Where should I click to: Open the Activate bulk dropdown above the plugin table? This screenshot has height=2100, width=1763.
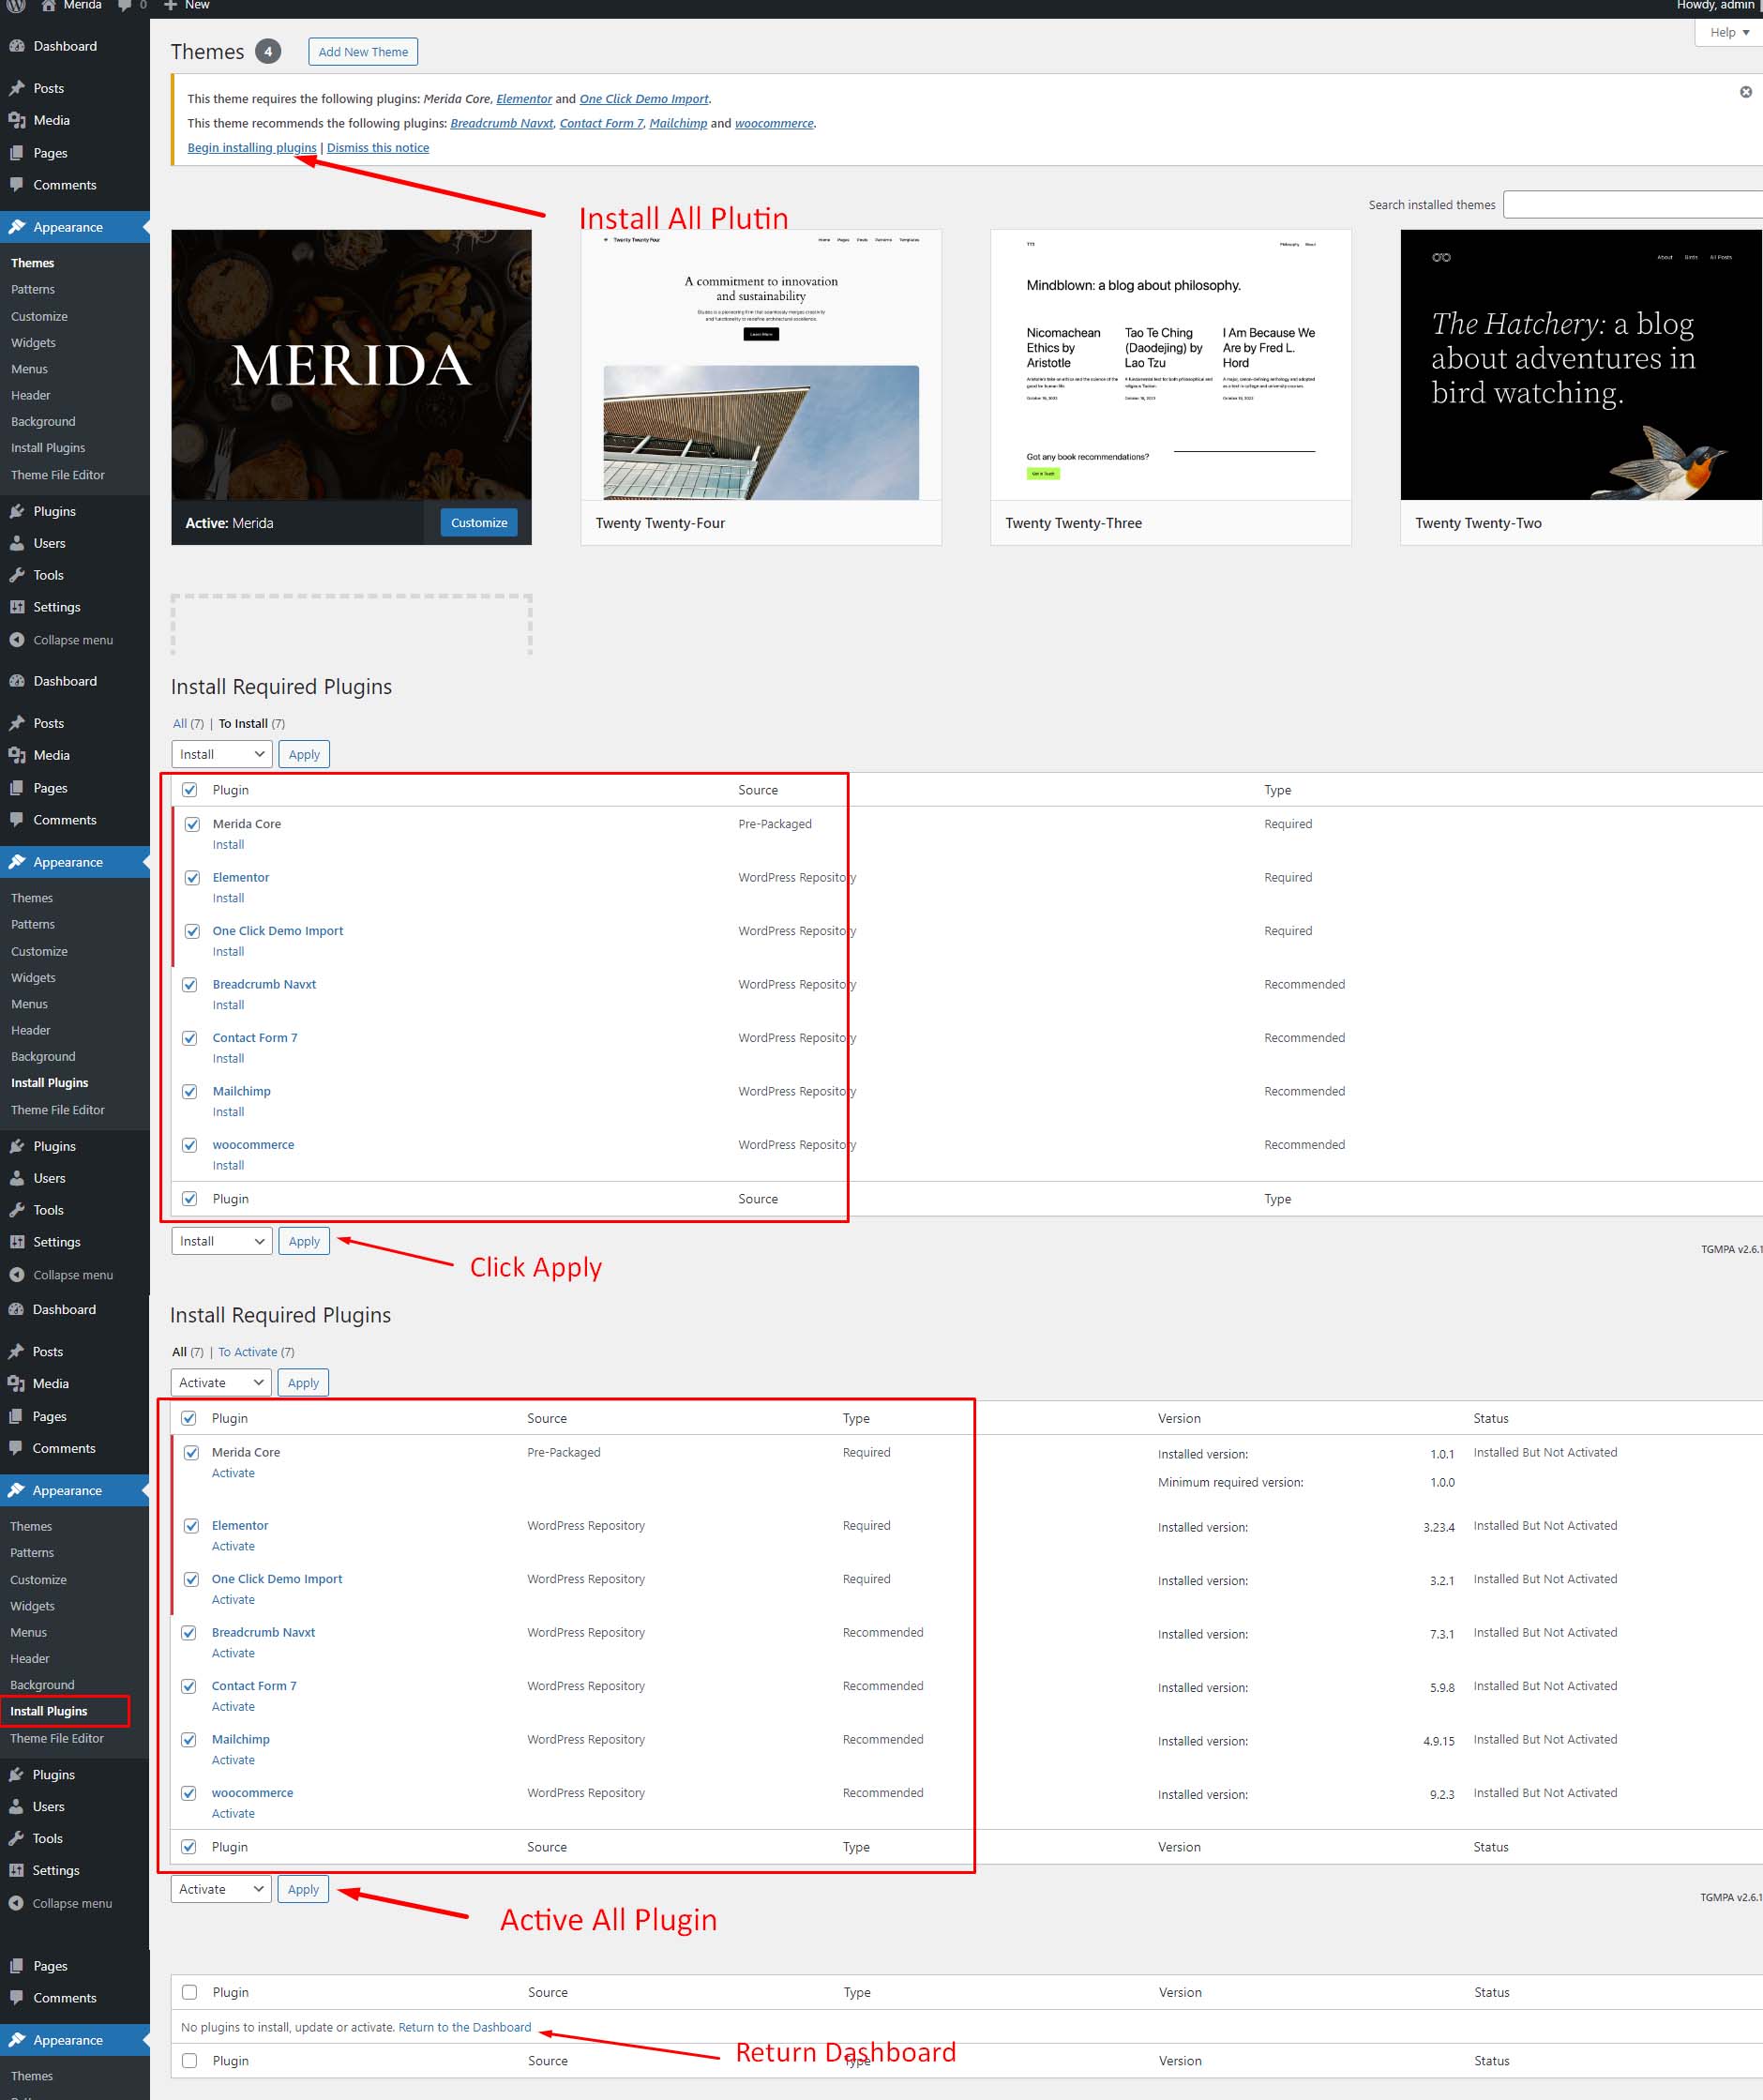coord(221,1382)
